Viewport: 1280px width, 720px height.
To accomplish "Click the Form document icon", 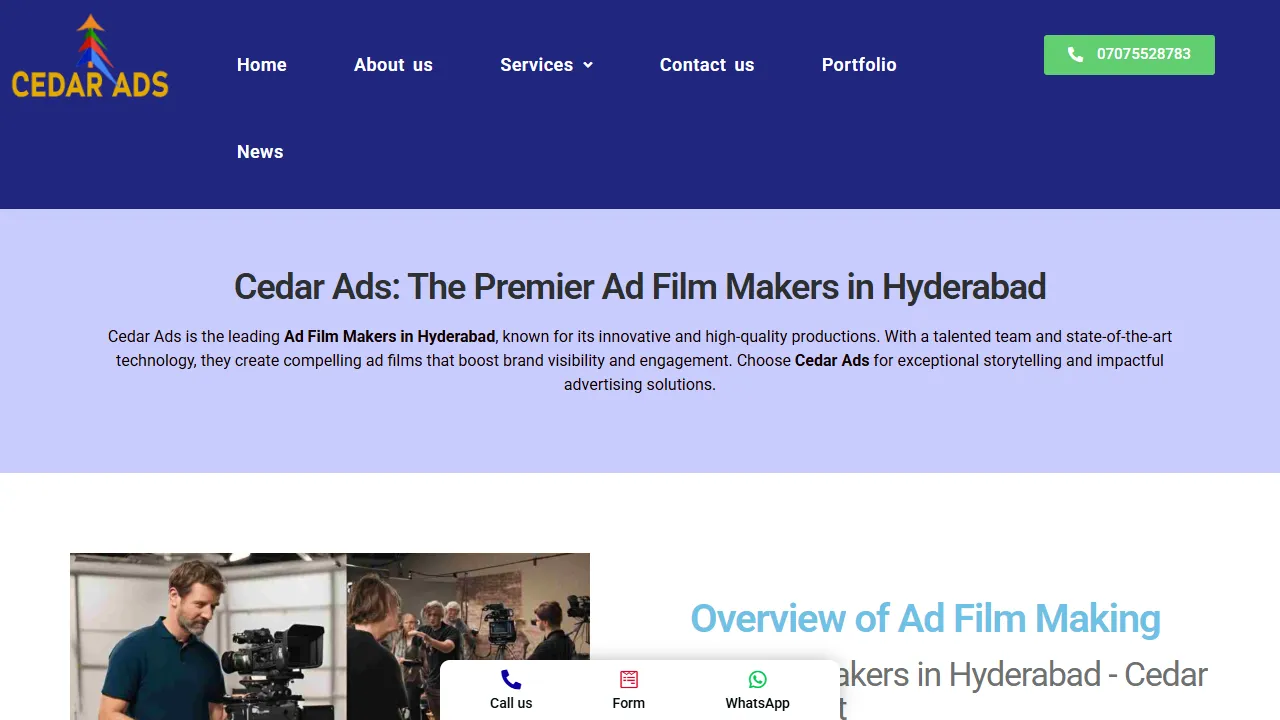I will click(x=628, y=679).
